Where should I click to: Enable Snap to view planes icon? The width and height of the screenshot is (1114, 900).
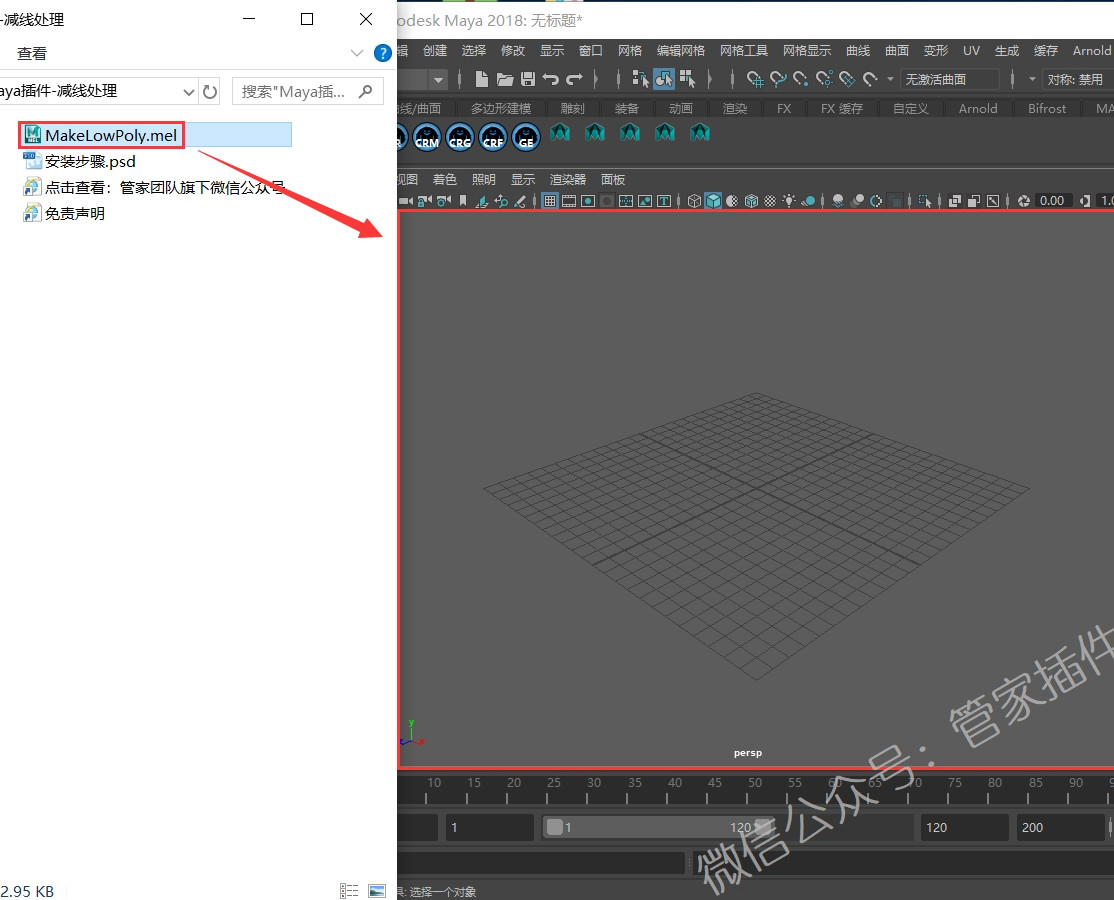847,79
